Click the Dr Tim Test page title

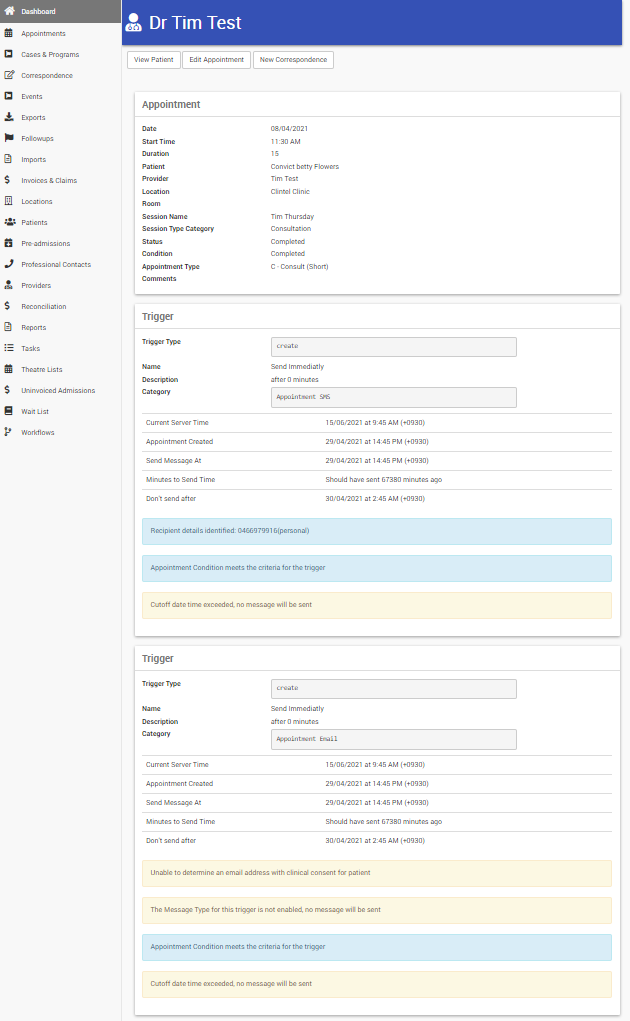(x=195, y=23)
